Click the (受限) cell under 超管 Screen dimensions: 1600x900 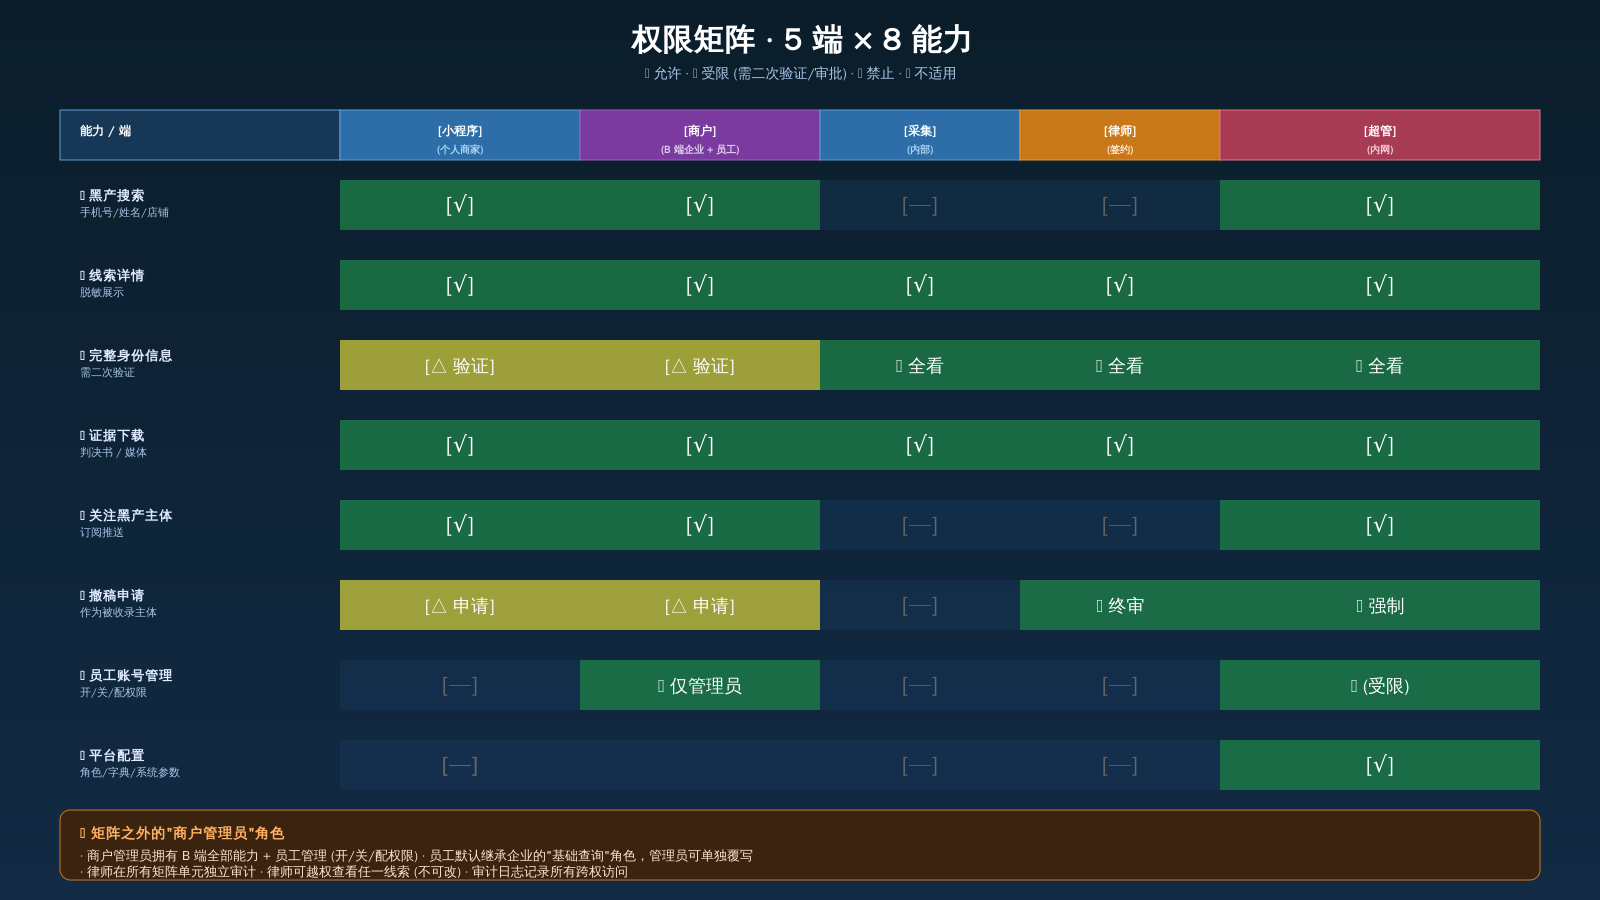tap(1380, 685)
